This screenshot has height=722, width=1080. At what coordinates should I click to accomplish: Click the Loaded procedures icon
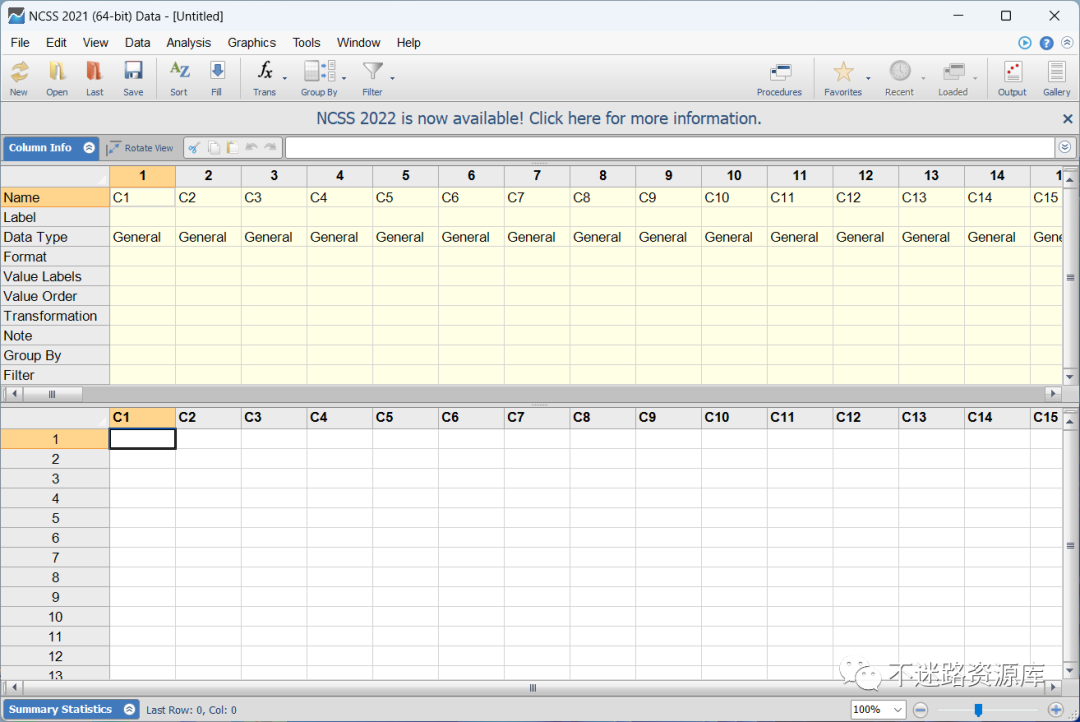pos(953,78)
